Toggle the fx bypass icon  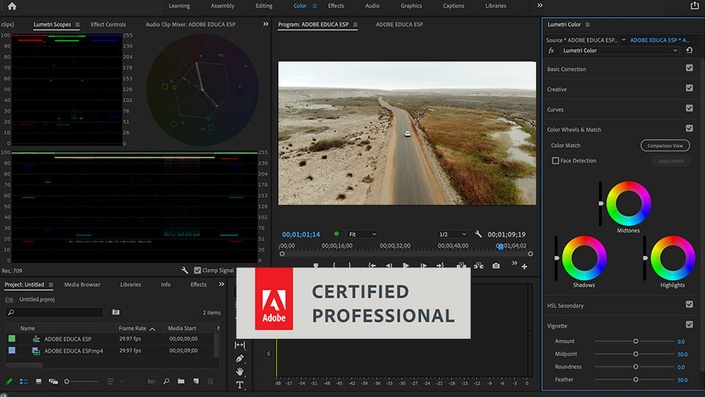click(x=551, y=51)
